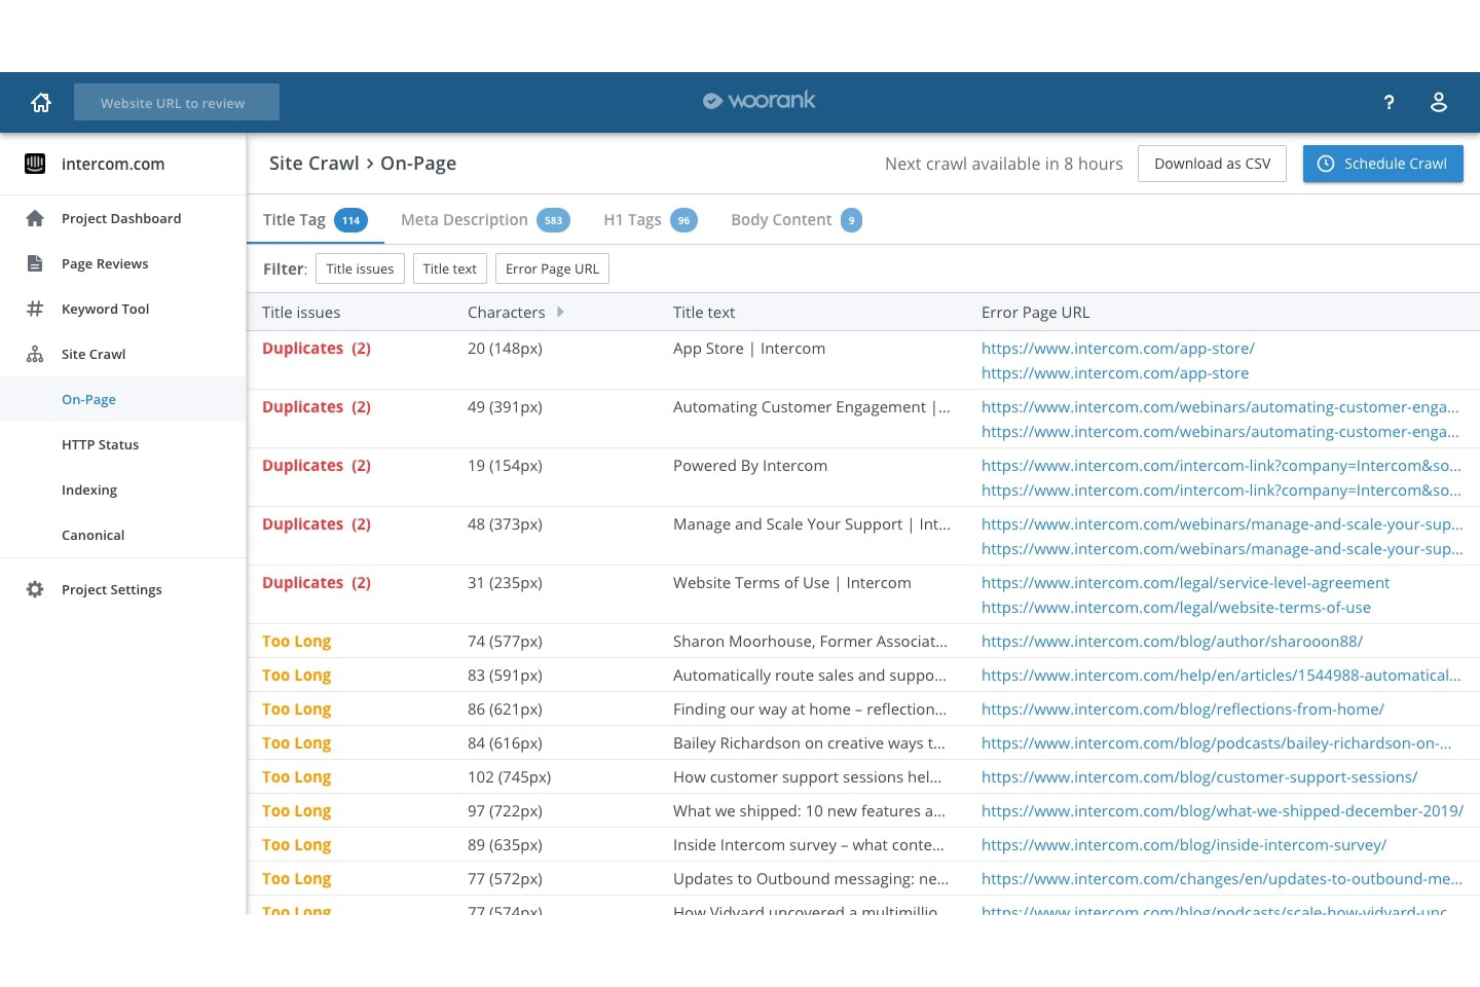Open Indexing submenu item

[x=89, y=490]
